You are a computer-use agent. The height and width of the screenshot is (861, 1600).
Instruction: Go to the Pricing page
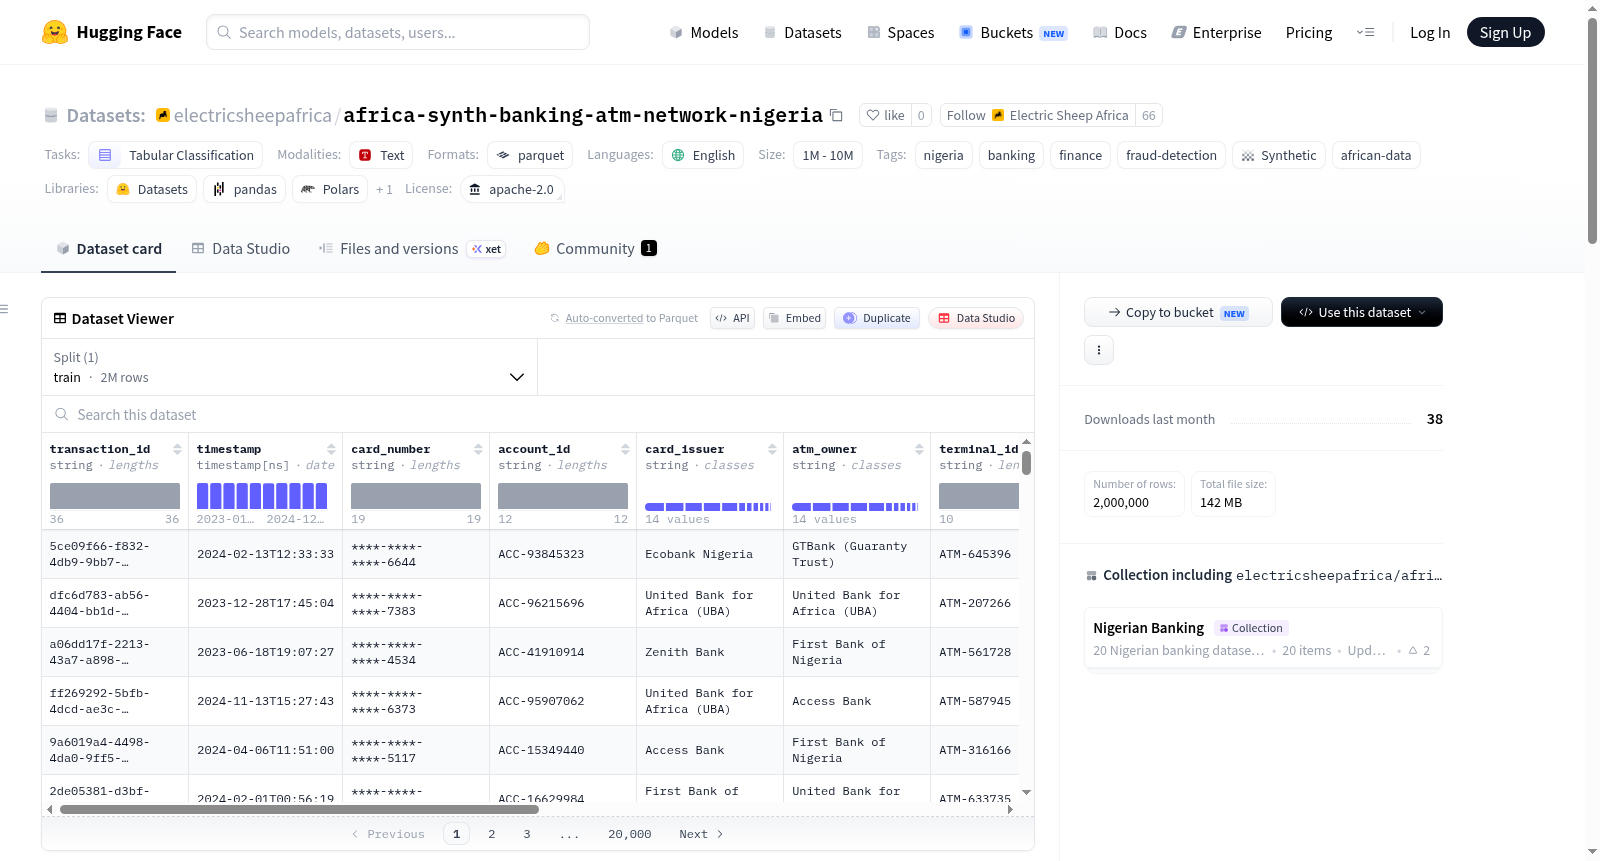pyautogui.click(x=1309, y=32)
